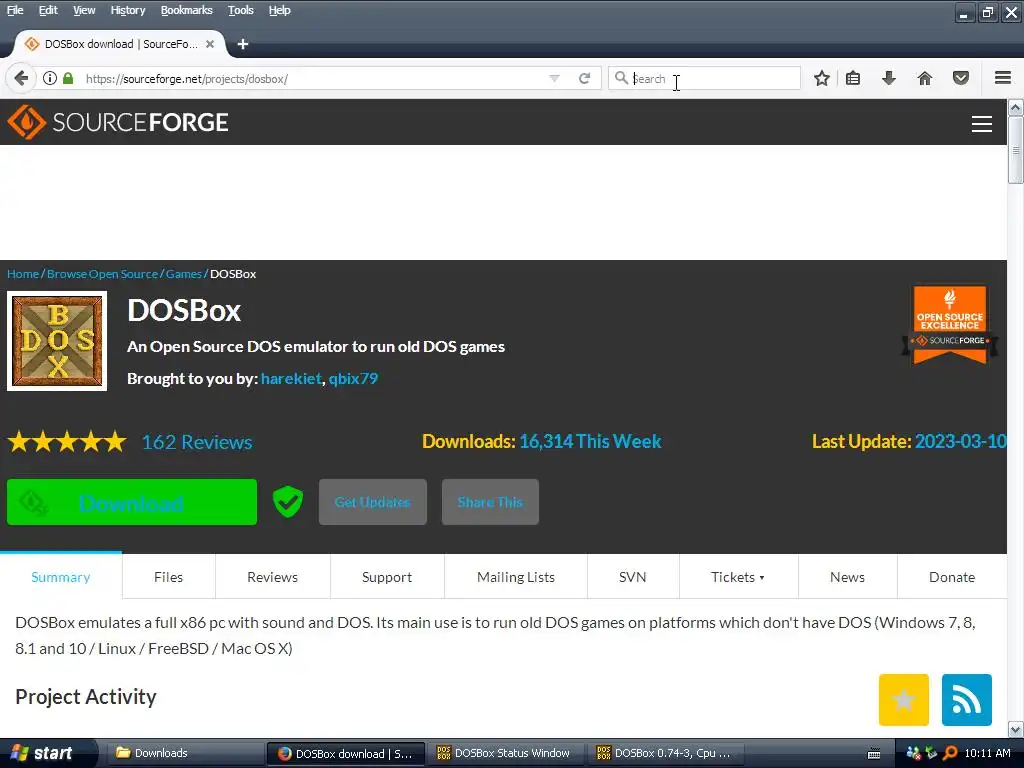Open the 162 Reviews link
This screenshot has width=1024, height=768.
point(197,442)
